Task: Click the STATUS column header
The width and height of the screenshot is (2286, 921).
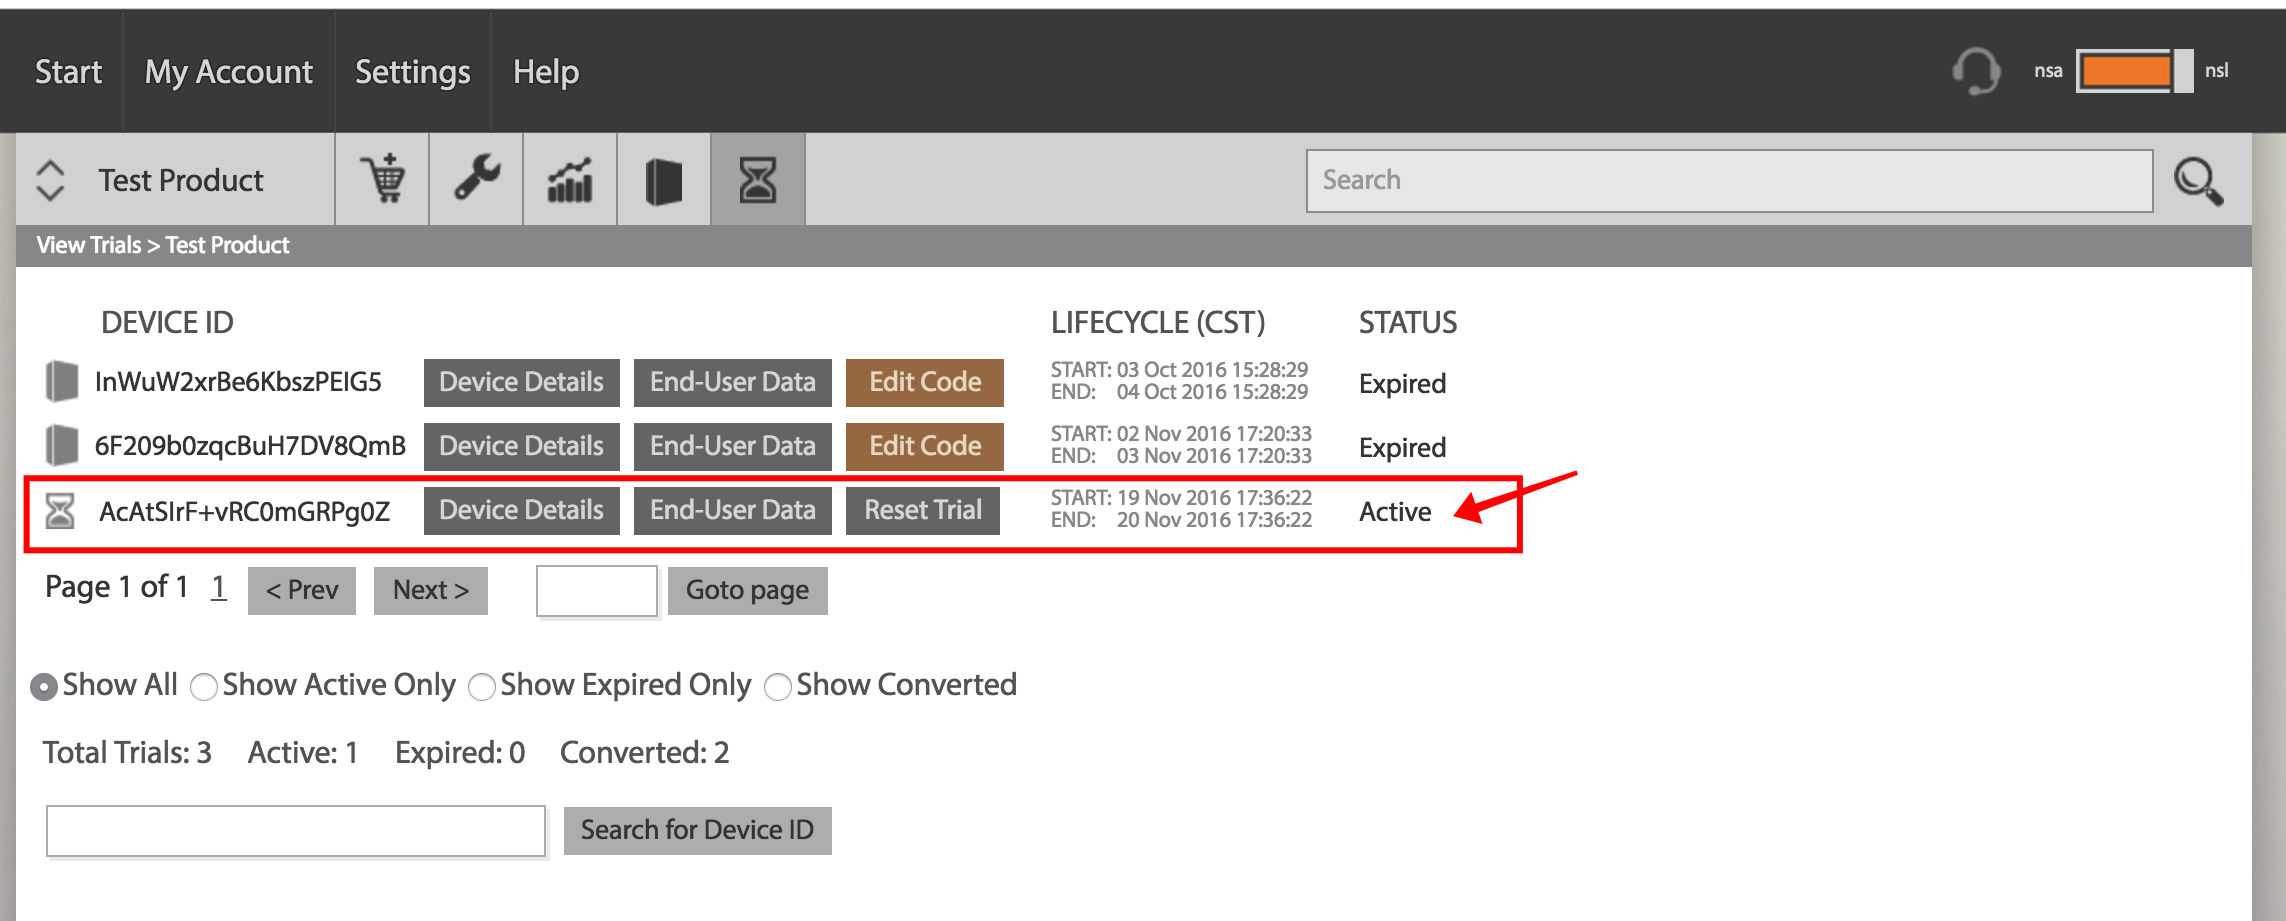Action: point(1408,323)
